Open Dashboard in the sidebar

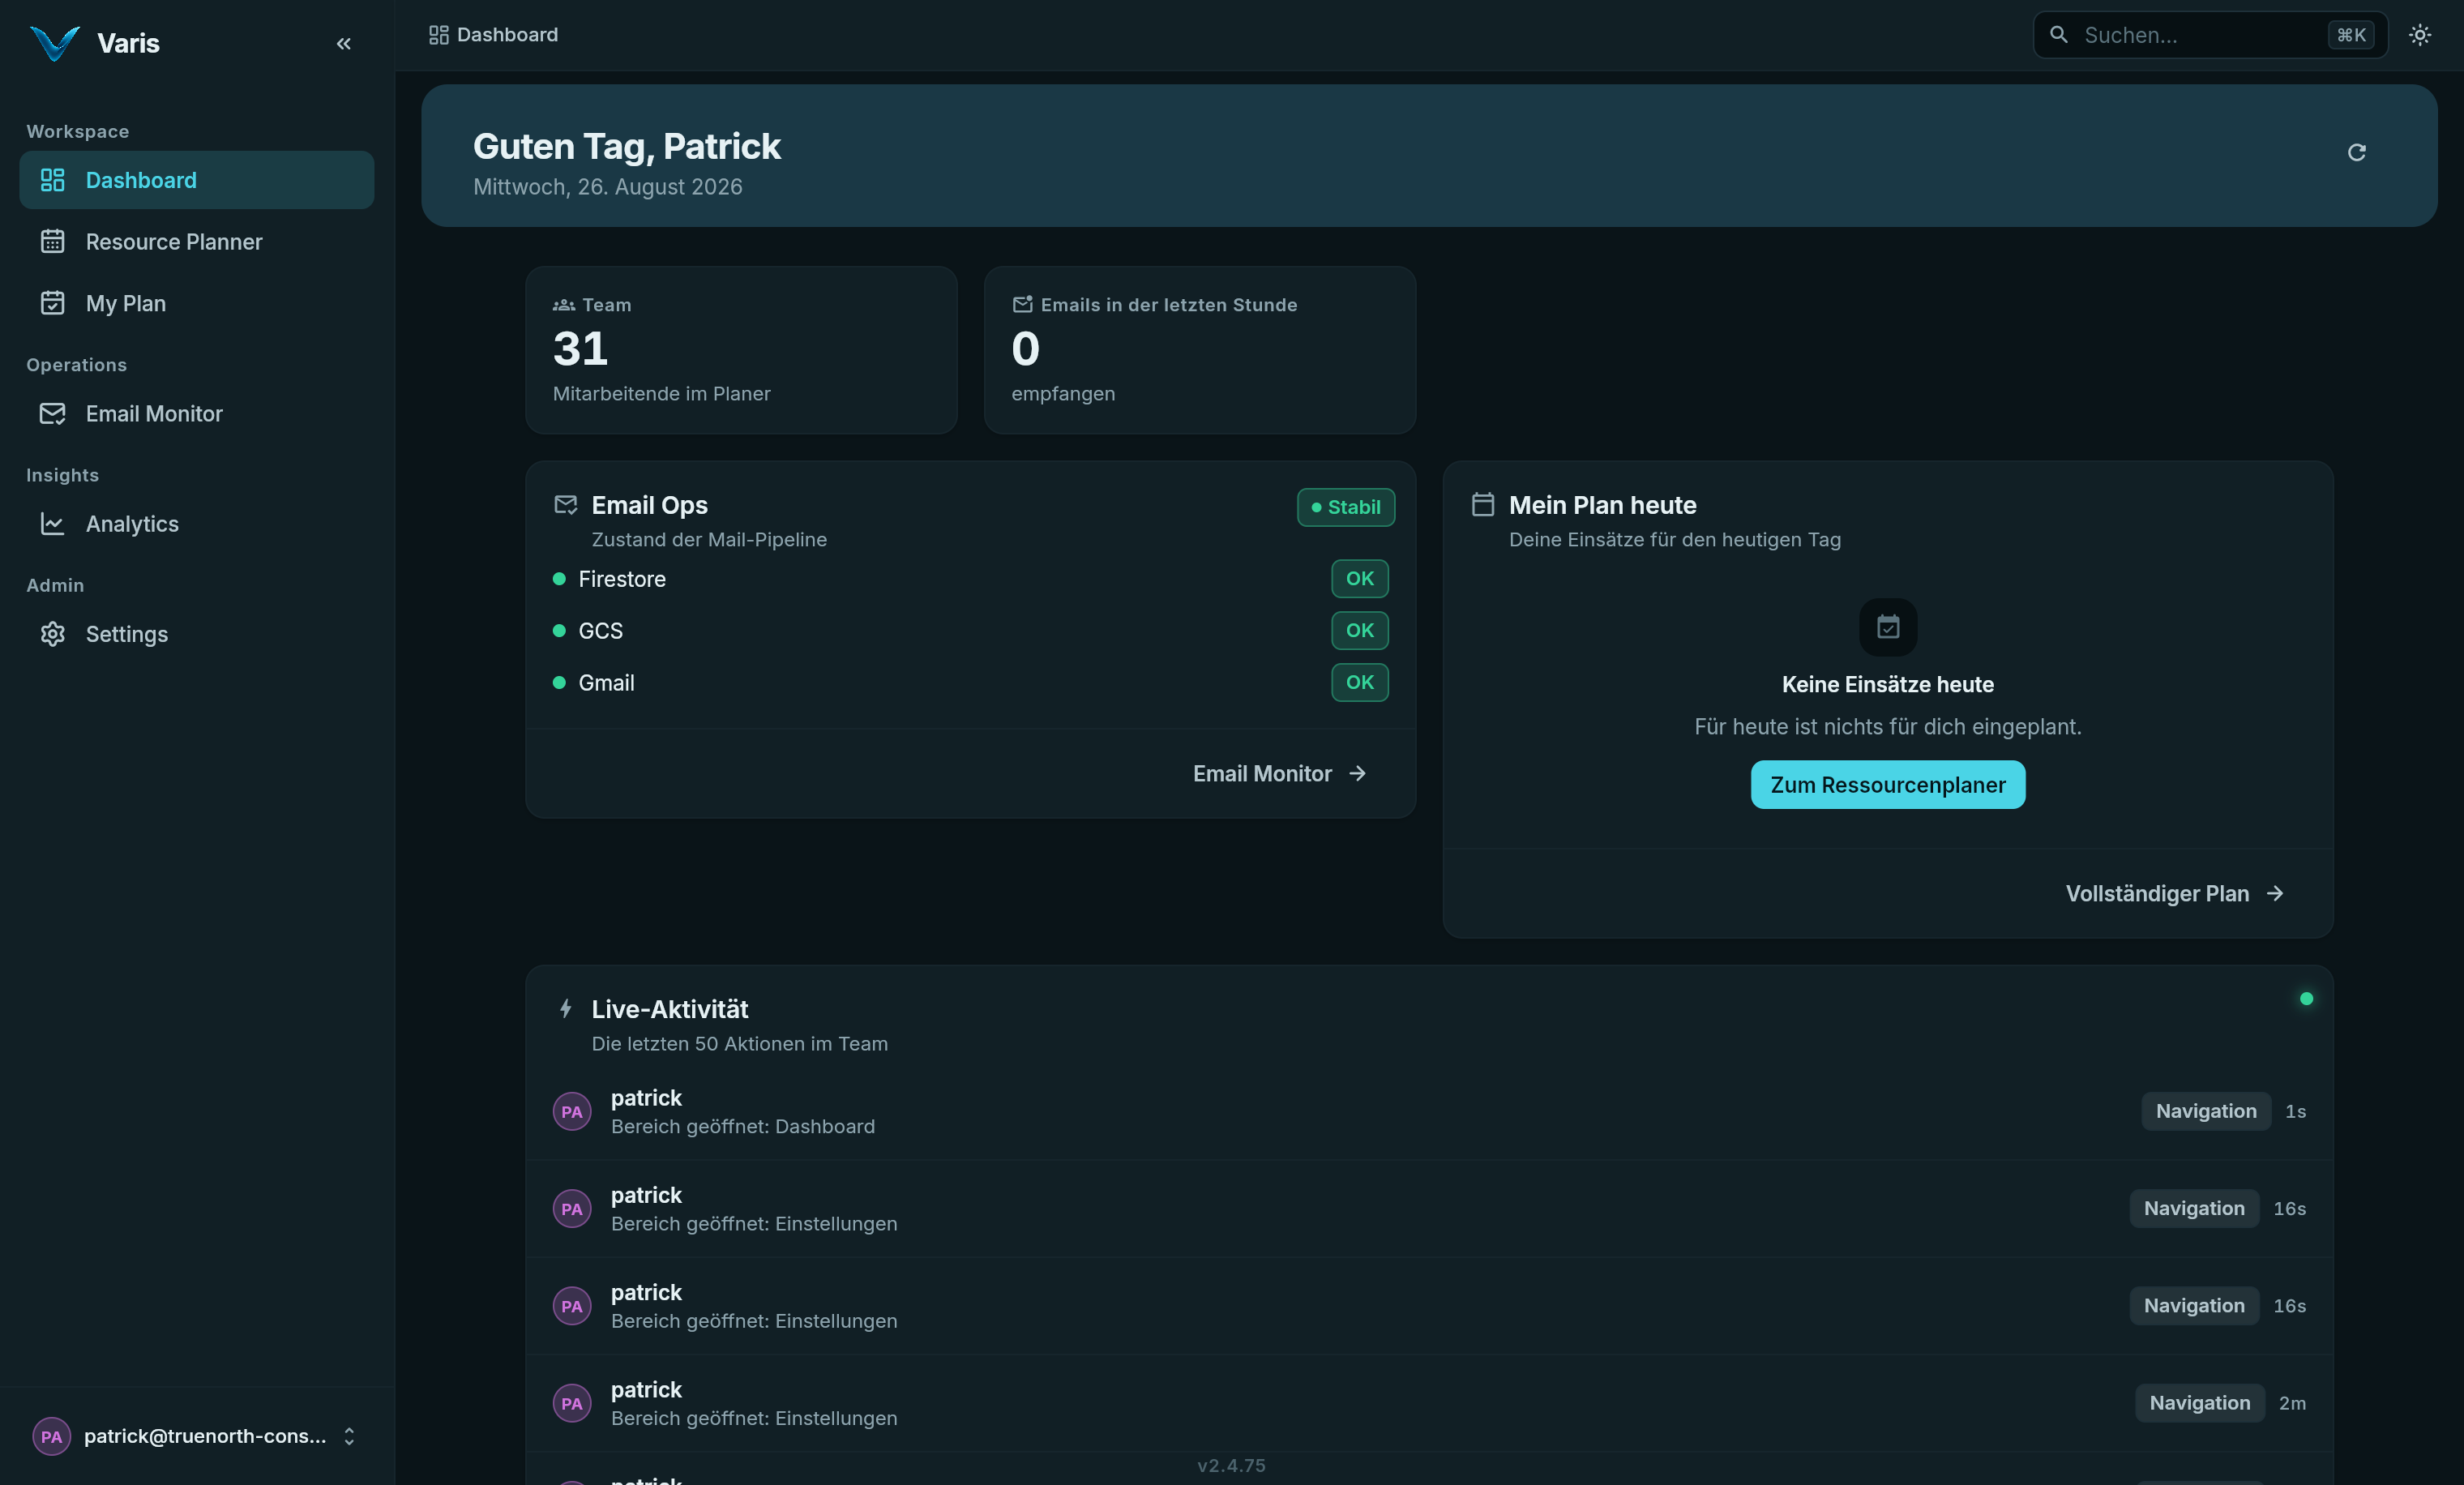pos(197,180)
